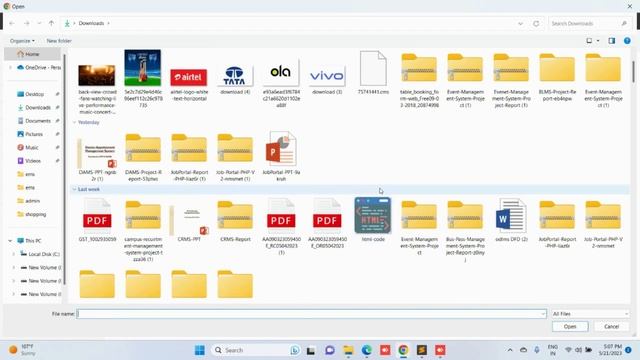This screenshot has height=360, width=640.
Task: Open the dialog help icon
Action: tap(627, 41)
